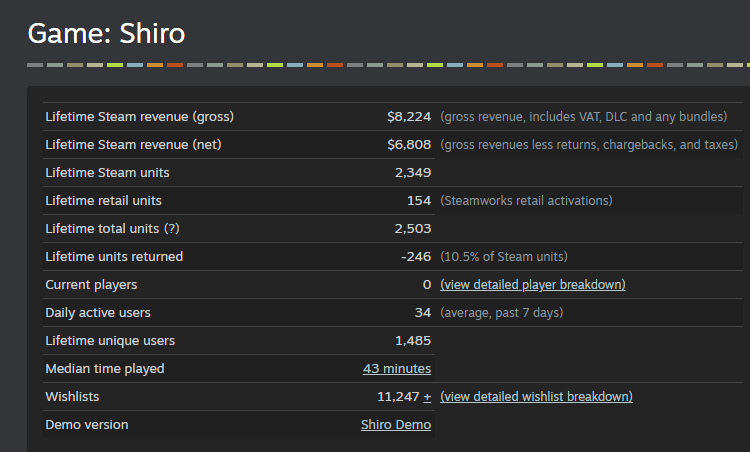The width and height of the screenshot is (750, 452).
Task: Click the 154 retail units value
Action: (419, 201)
